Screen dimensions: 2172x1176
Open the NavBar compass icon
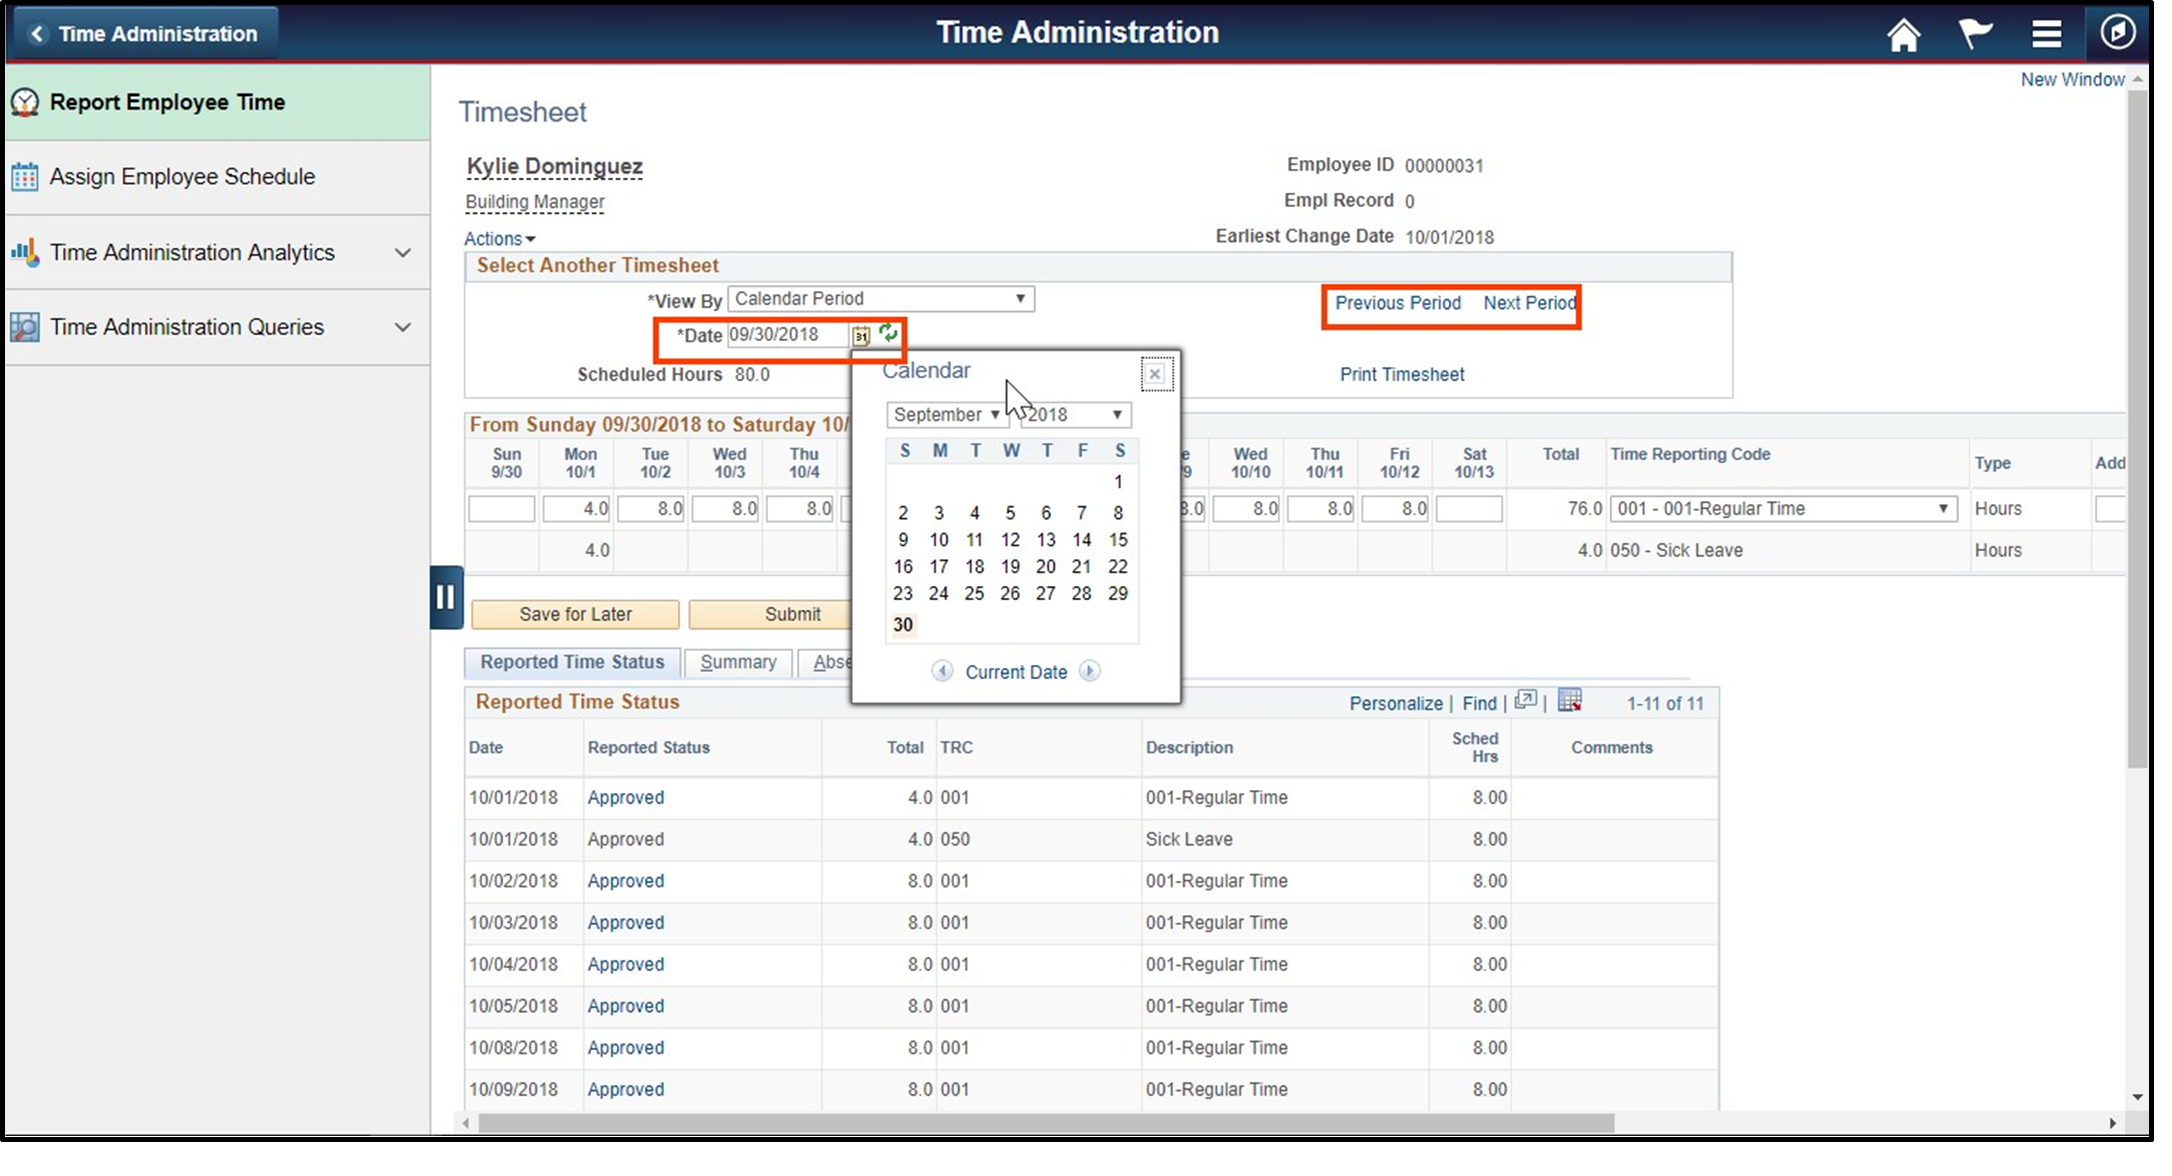2118,33
